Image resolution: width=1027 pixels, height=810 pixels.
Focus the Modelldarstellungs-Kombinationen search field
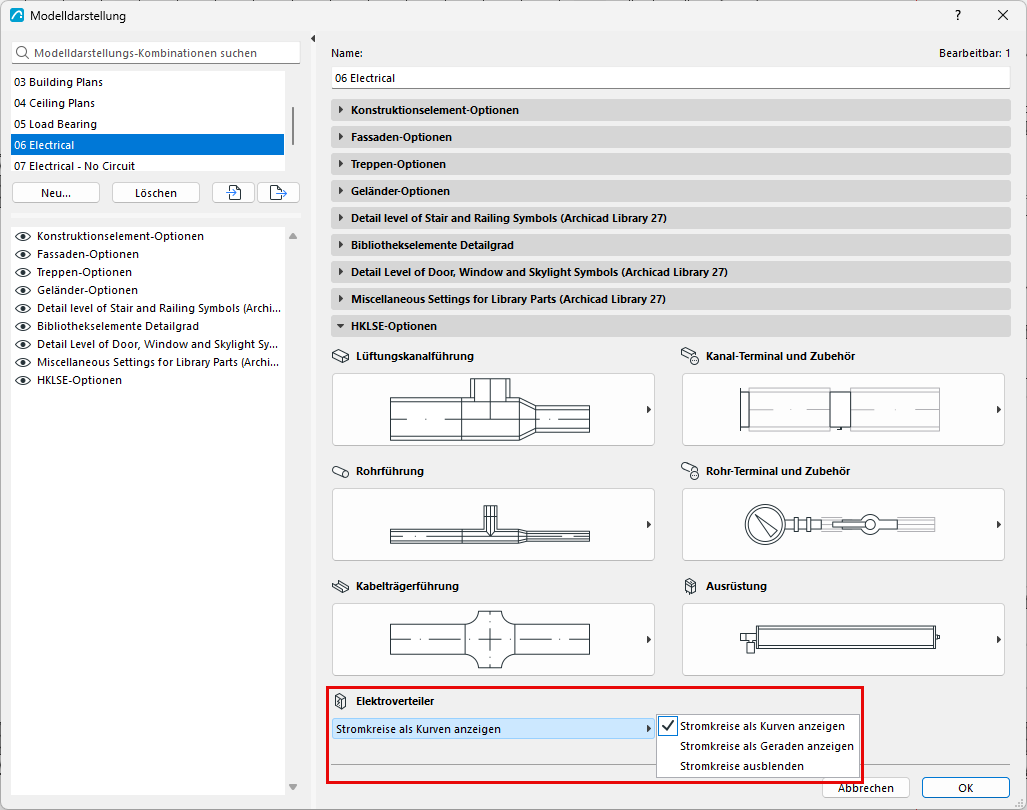pos(156,53)
